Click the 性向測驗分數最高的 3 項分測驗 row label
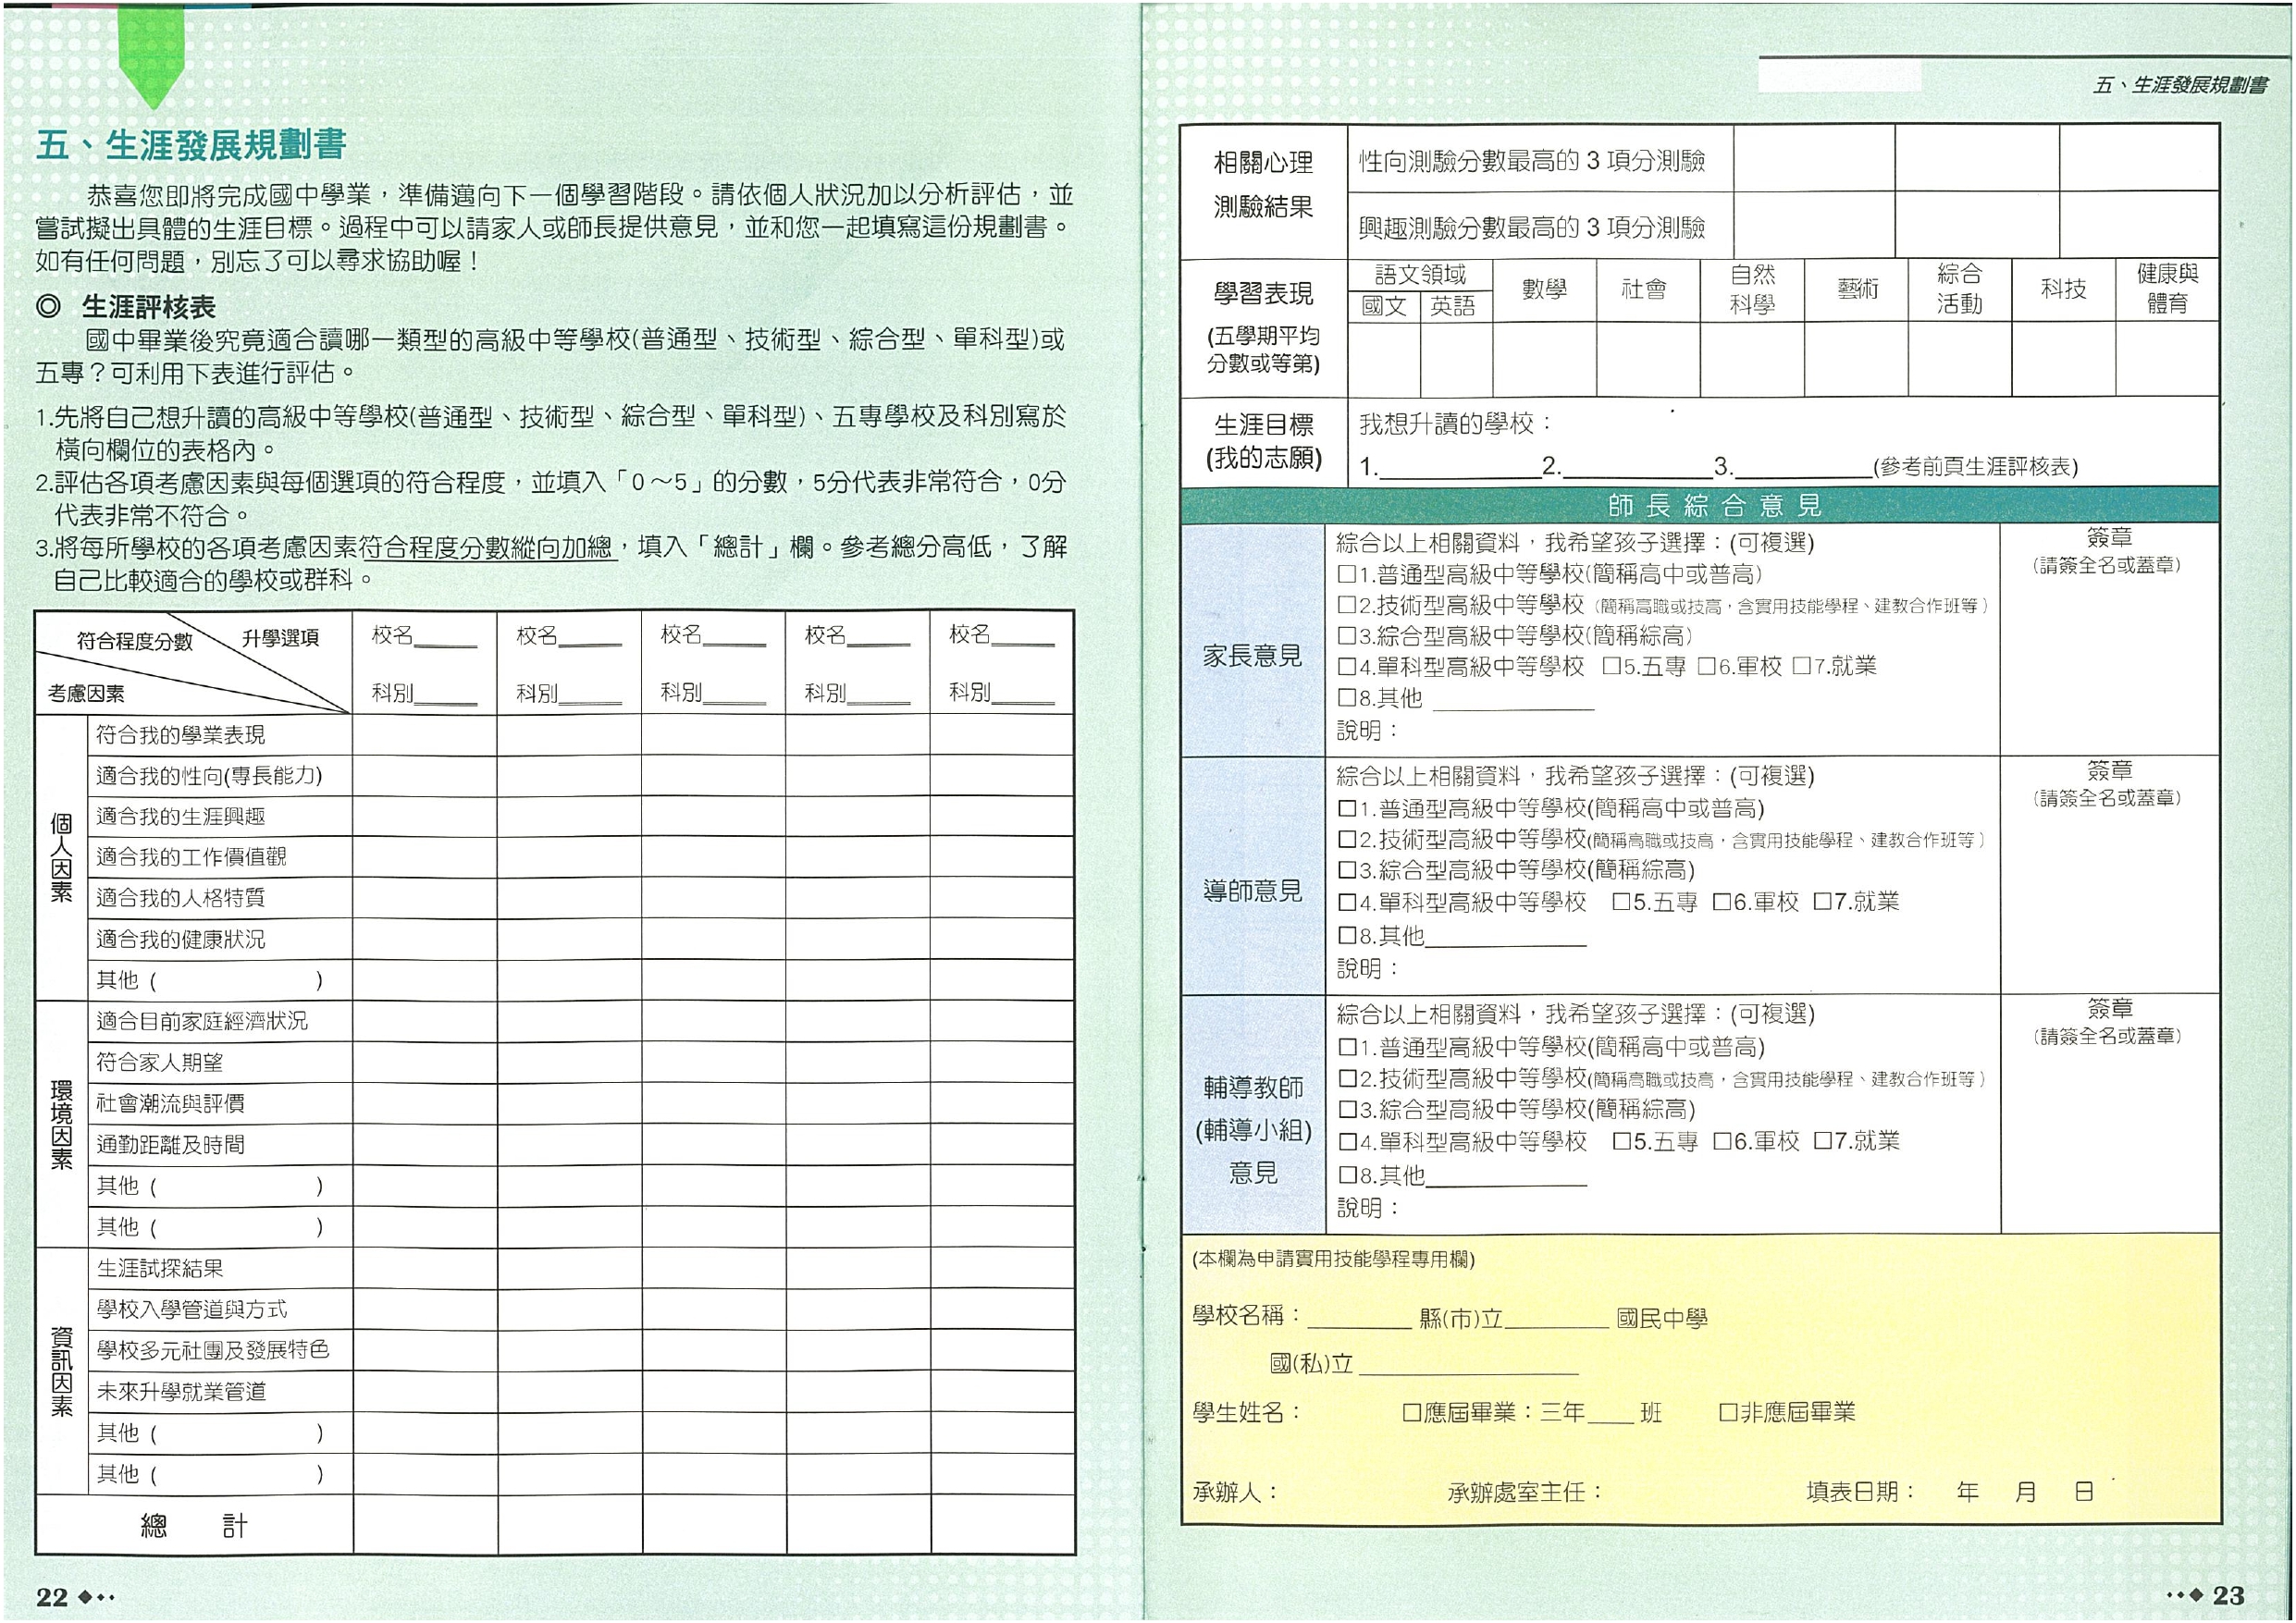The width and height of the screenshot is (2296, 1623). pyautogui.click(x=1532, y=161)
